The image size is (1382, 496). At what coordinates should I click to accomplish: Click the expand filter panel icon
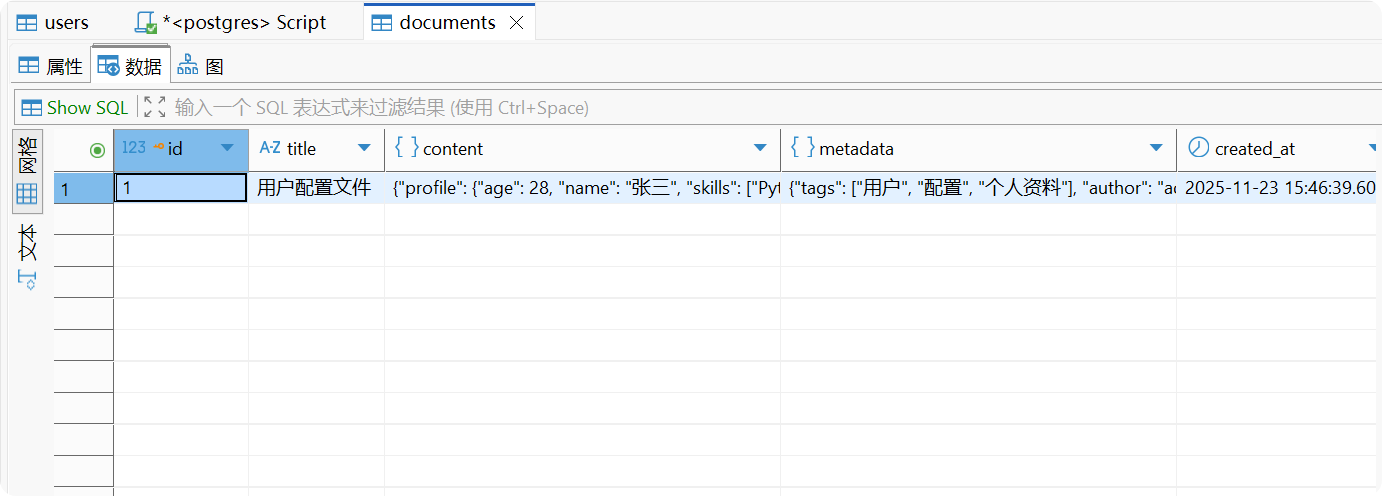click(x=154, y=107)
